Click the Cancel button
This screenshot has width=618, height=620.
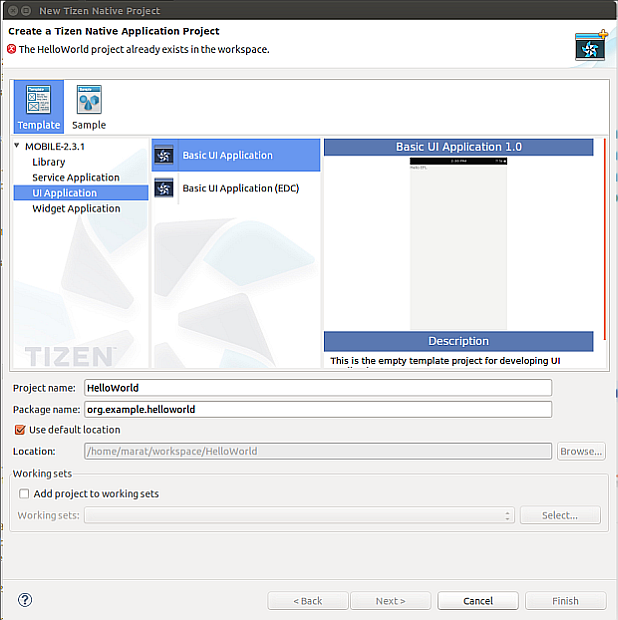click(478, 601)
